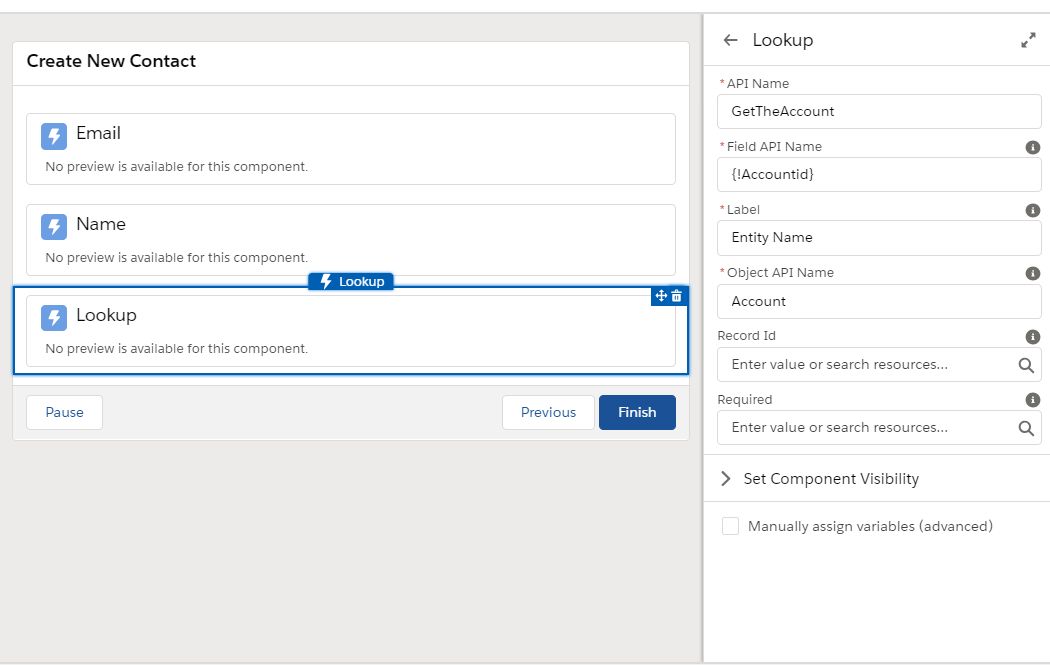Select the Name component on canvas
Image resolution: width=1050 pixels, height=665 pixels.
[x=351, y=240]
